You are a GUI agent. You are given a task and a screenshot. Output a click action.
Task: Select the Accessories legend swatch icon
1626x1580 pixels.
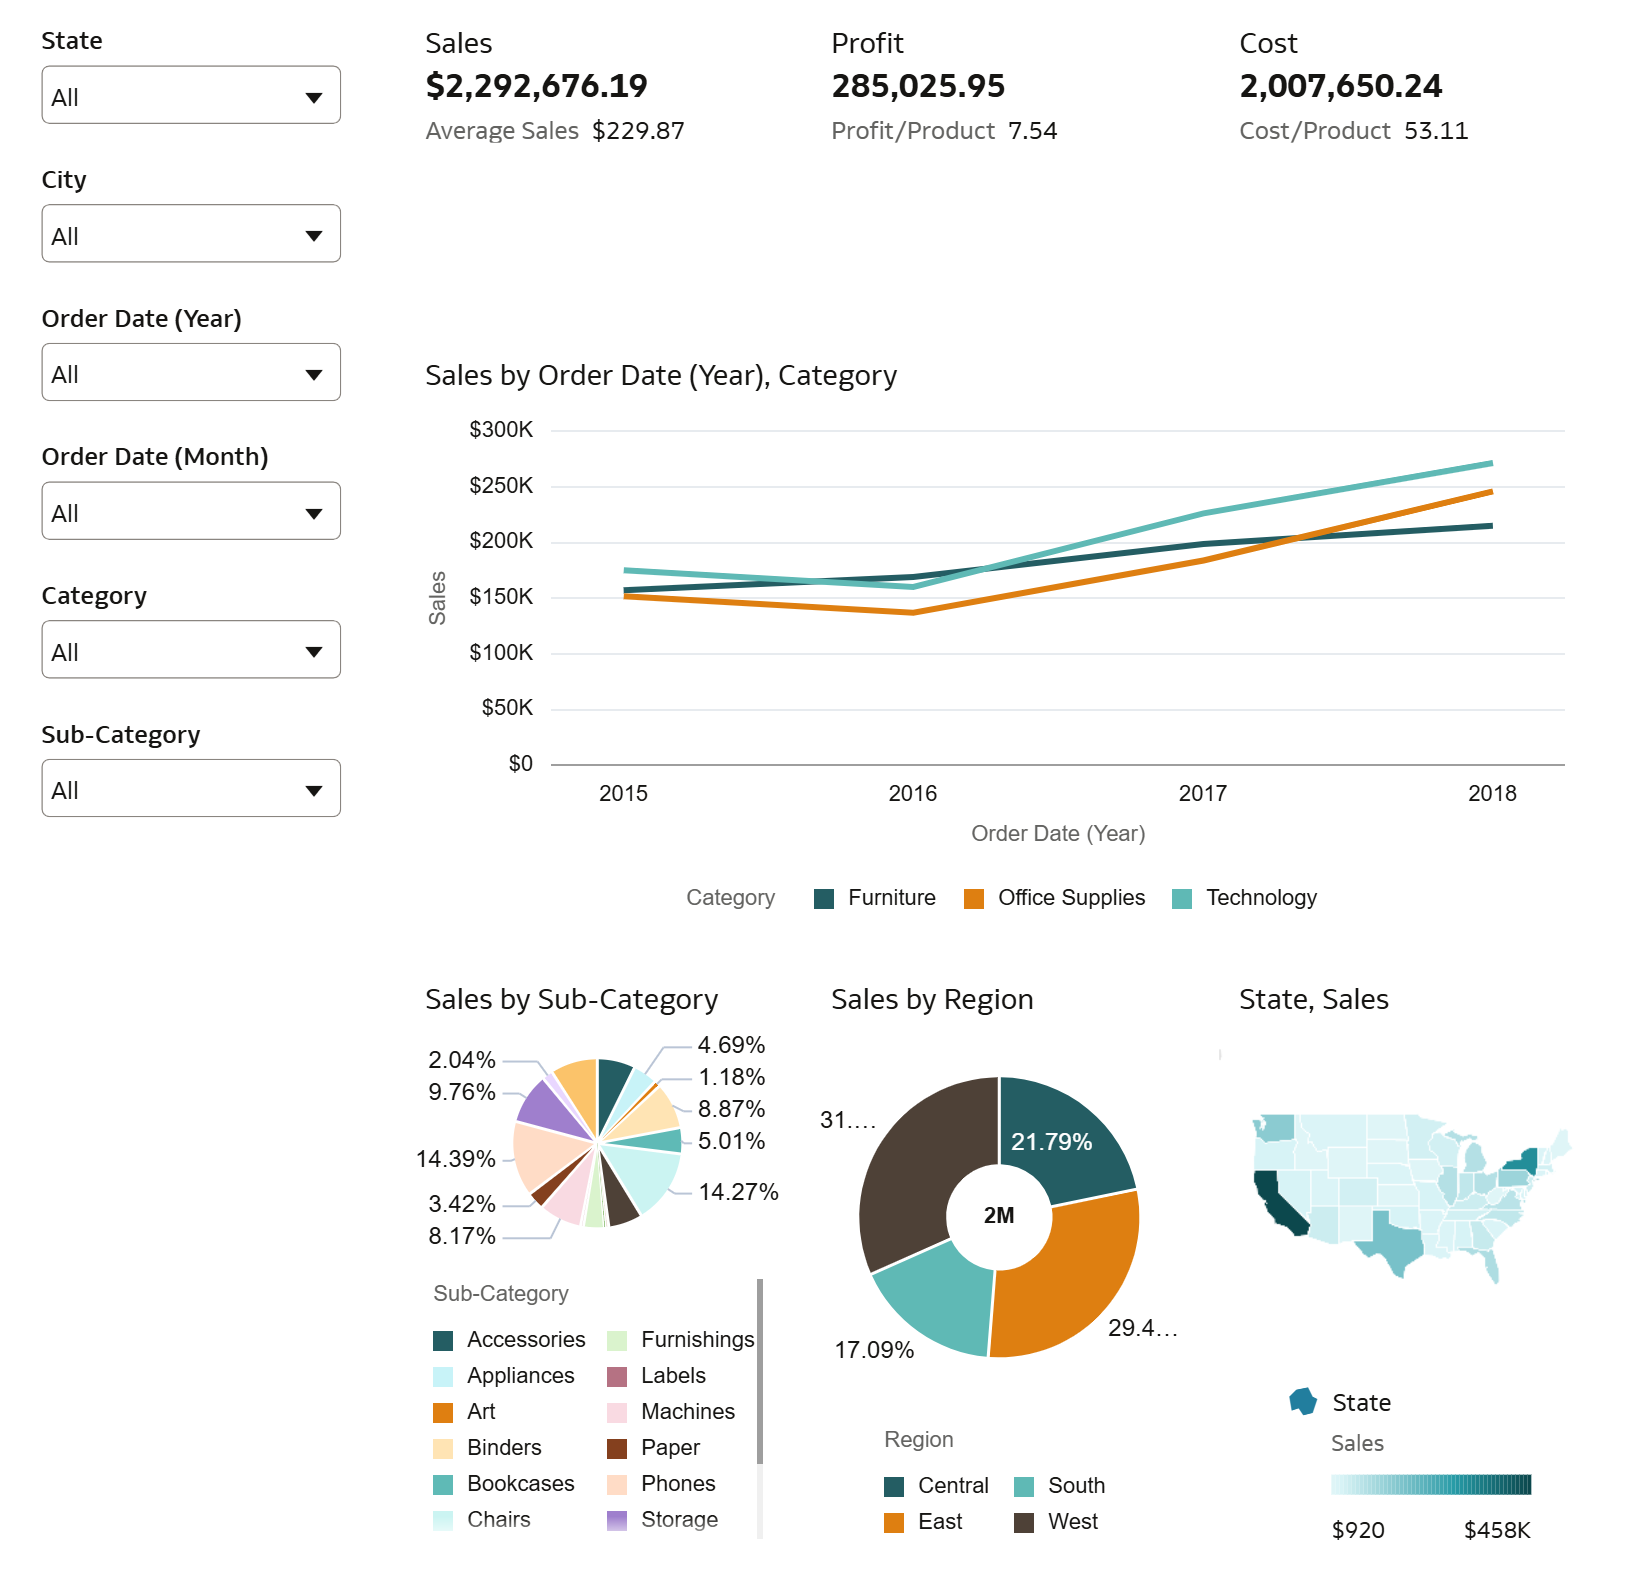(443, 1341)
